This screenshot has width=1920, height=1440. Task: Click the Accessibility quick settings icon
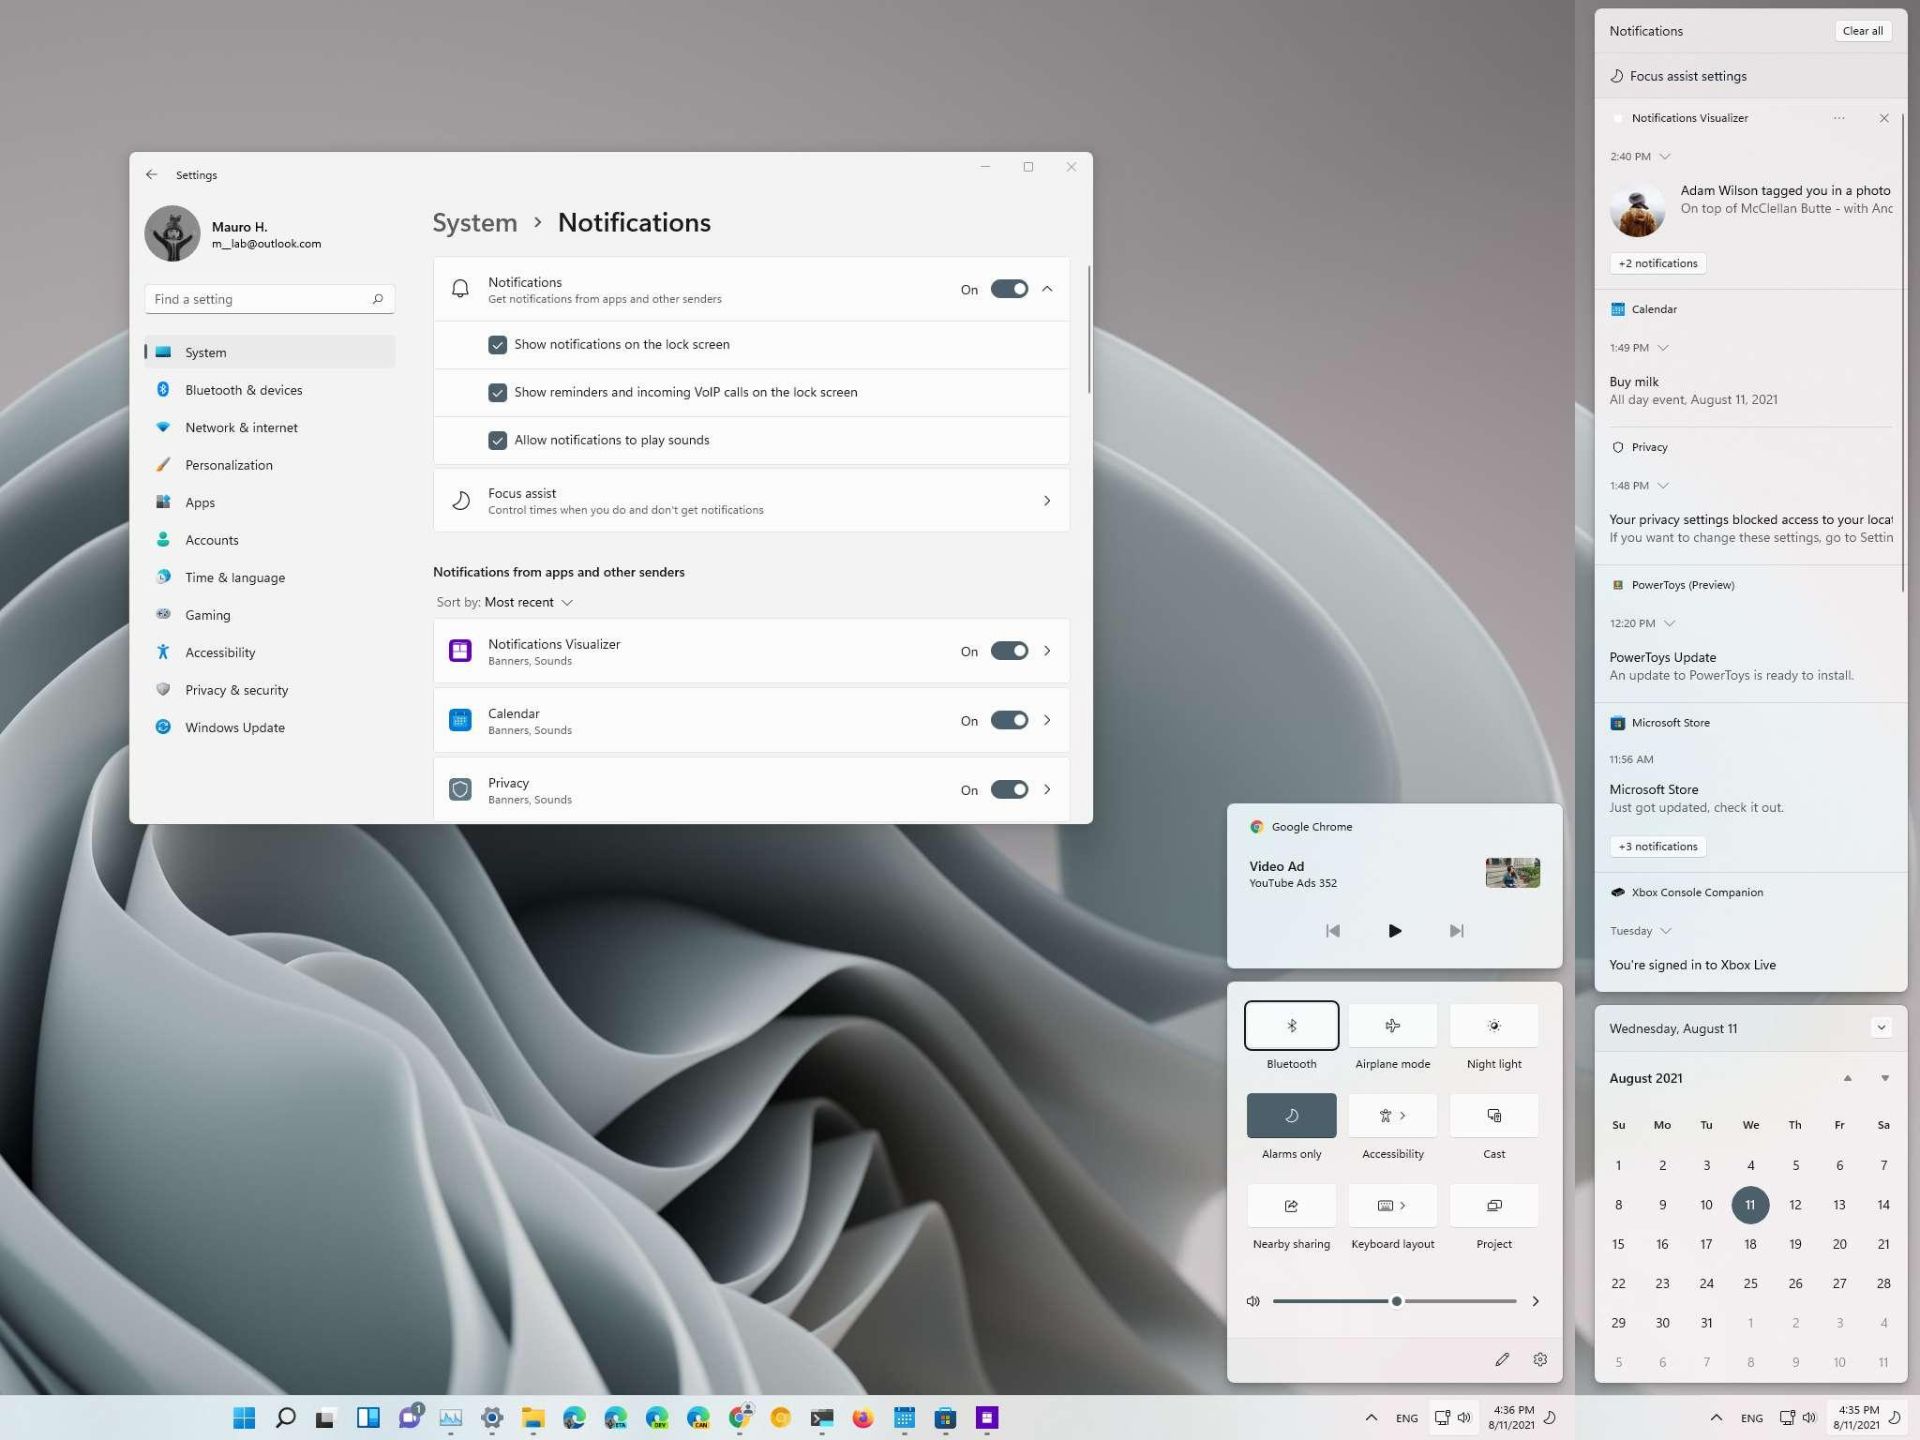[x=1391, y=1115]
